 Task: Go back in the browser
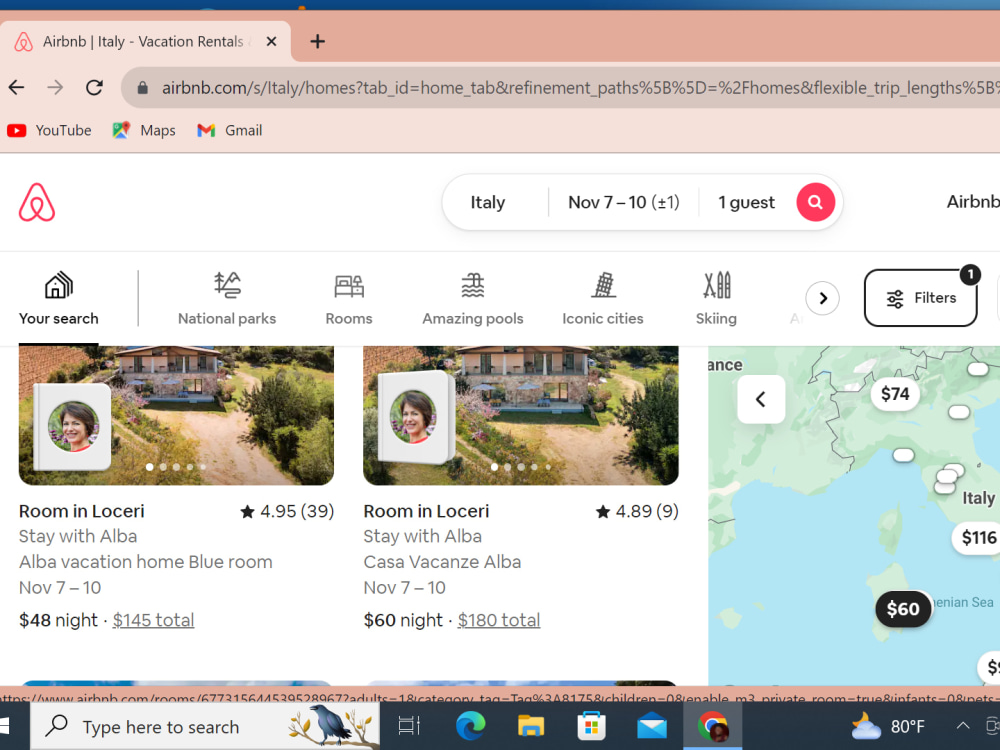(x=17, y=87)
